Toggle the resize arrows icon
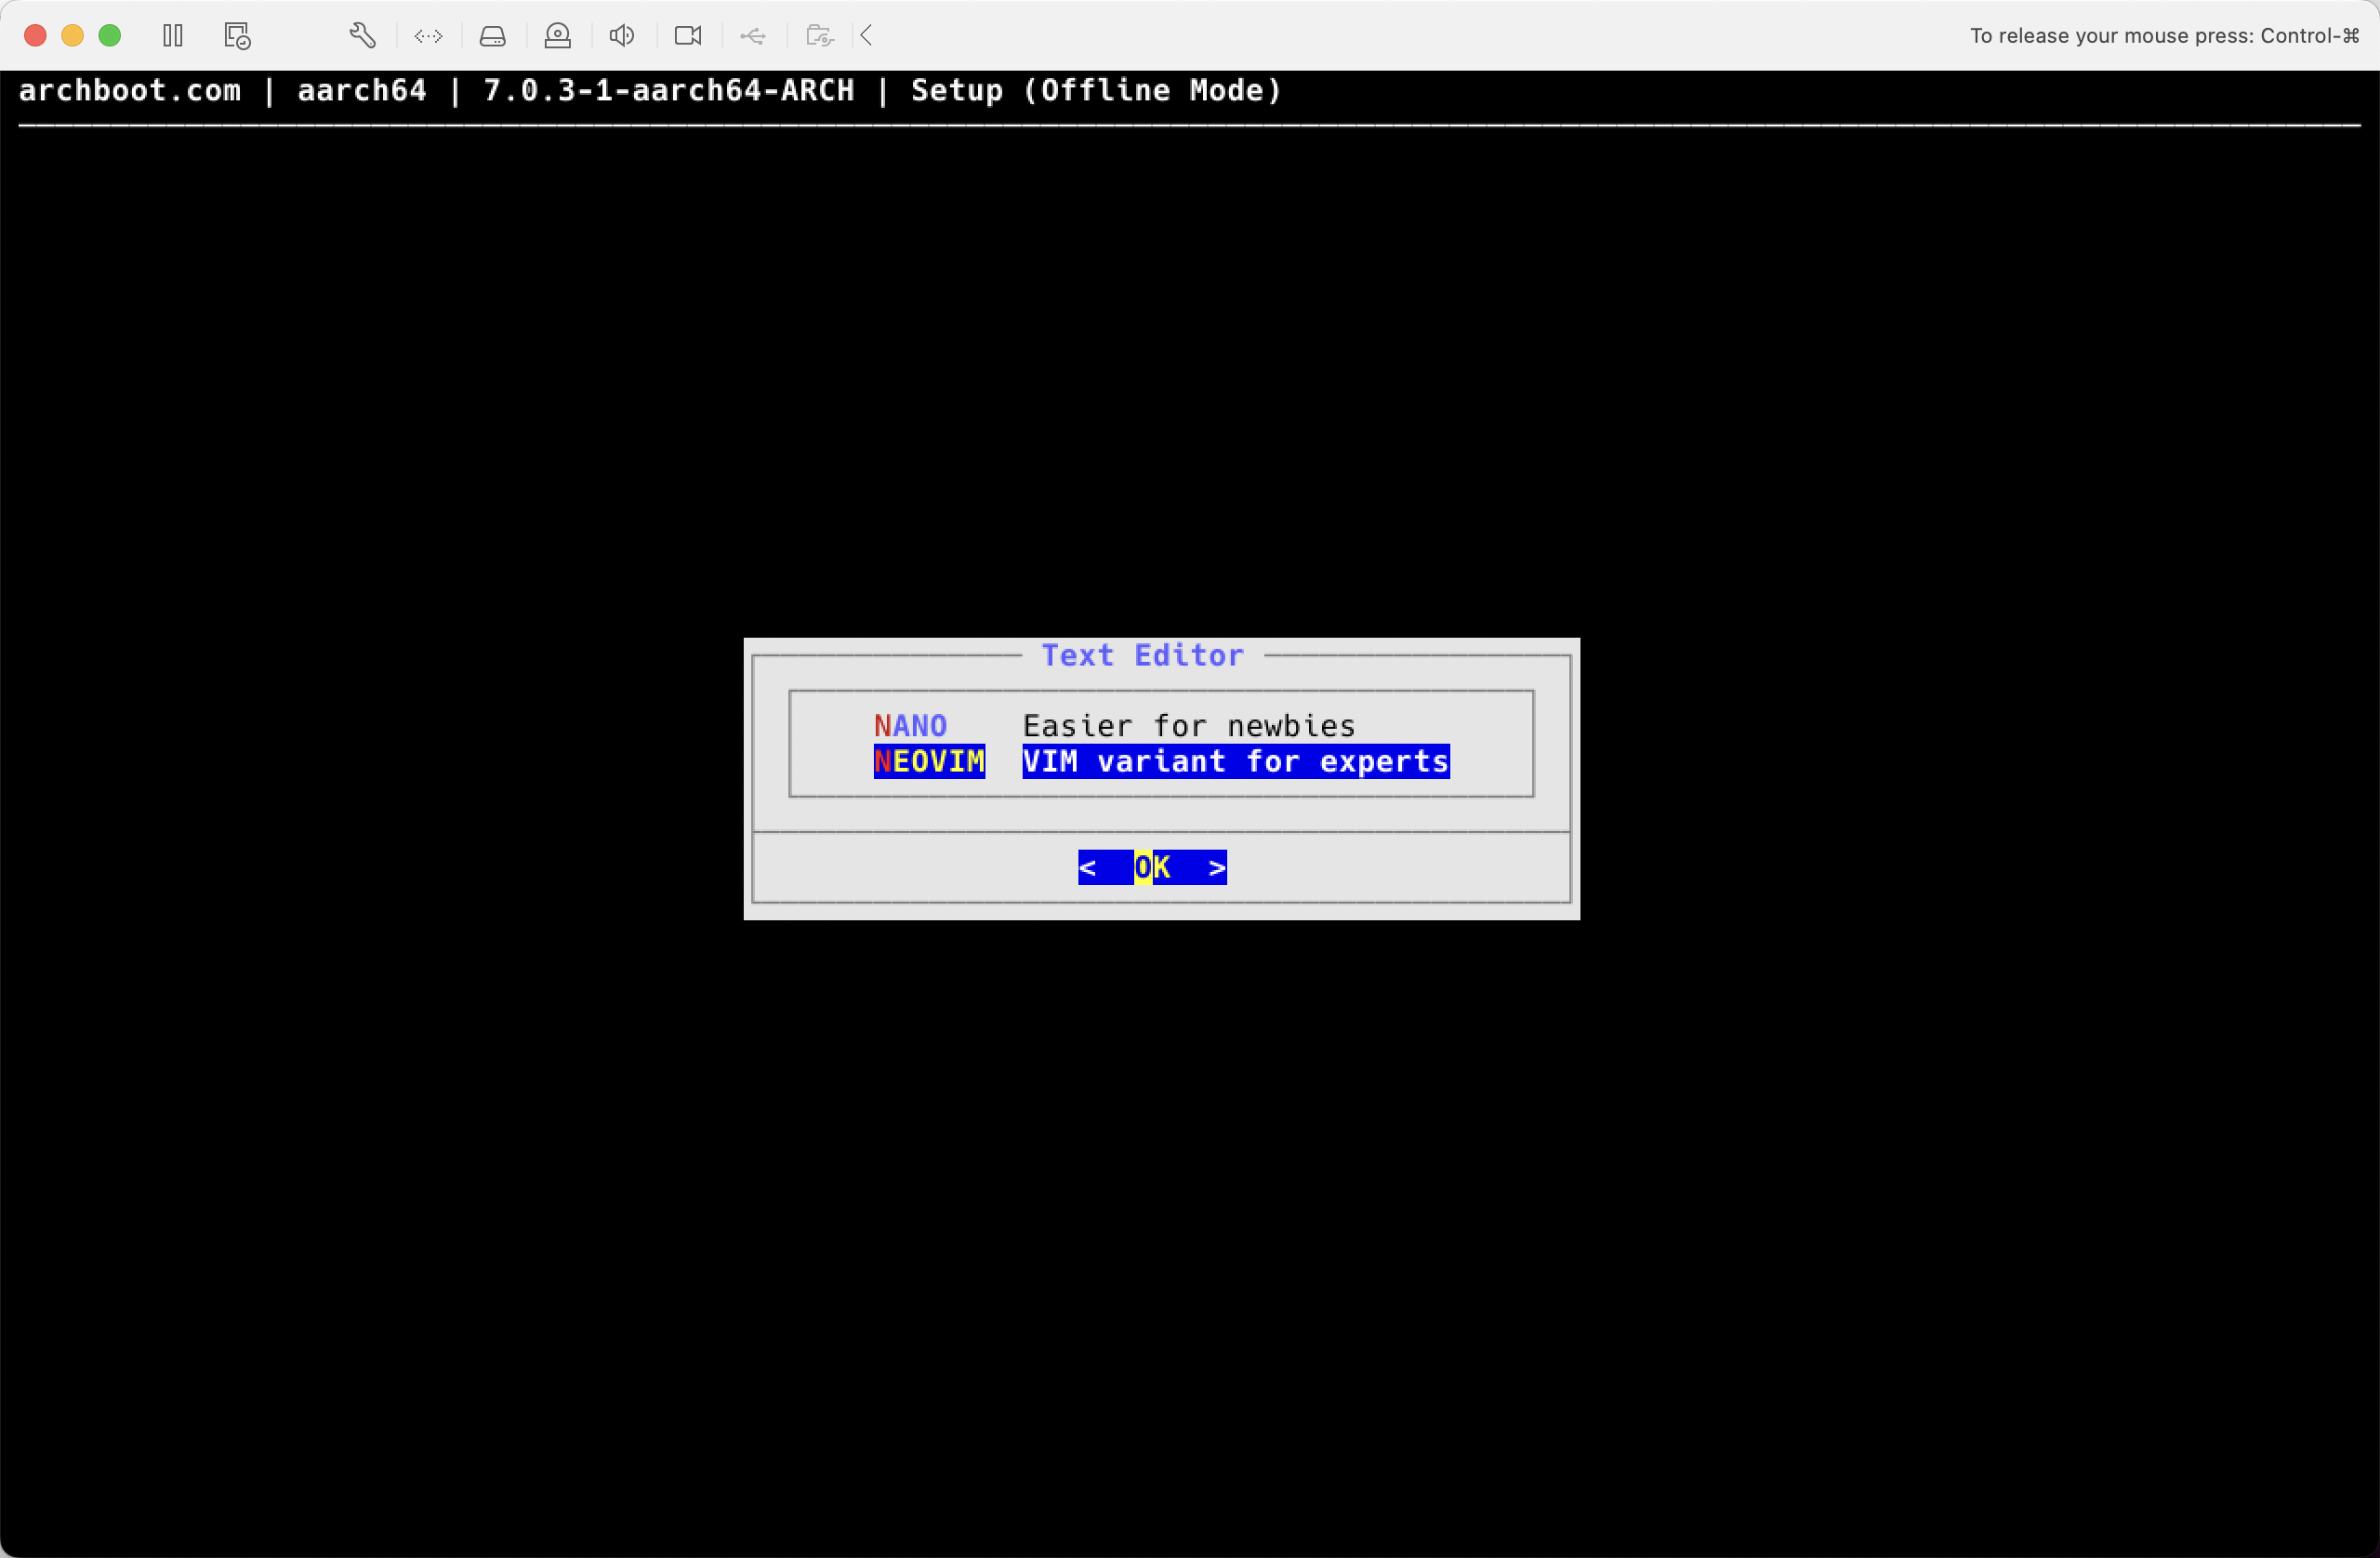The width and height of the screenshot is (2380, 1558). click(429, 36)
